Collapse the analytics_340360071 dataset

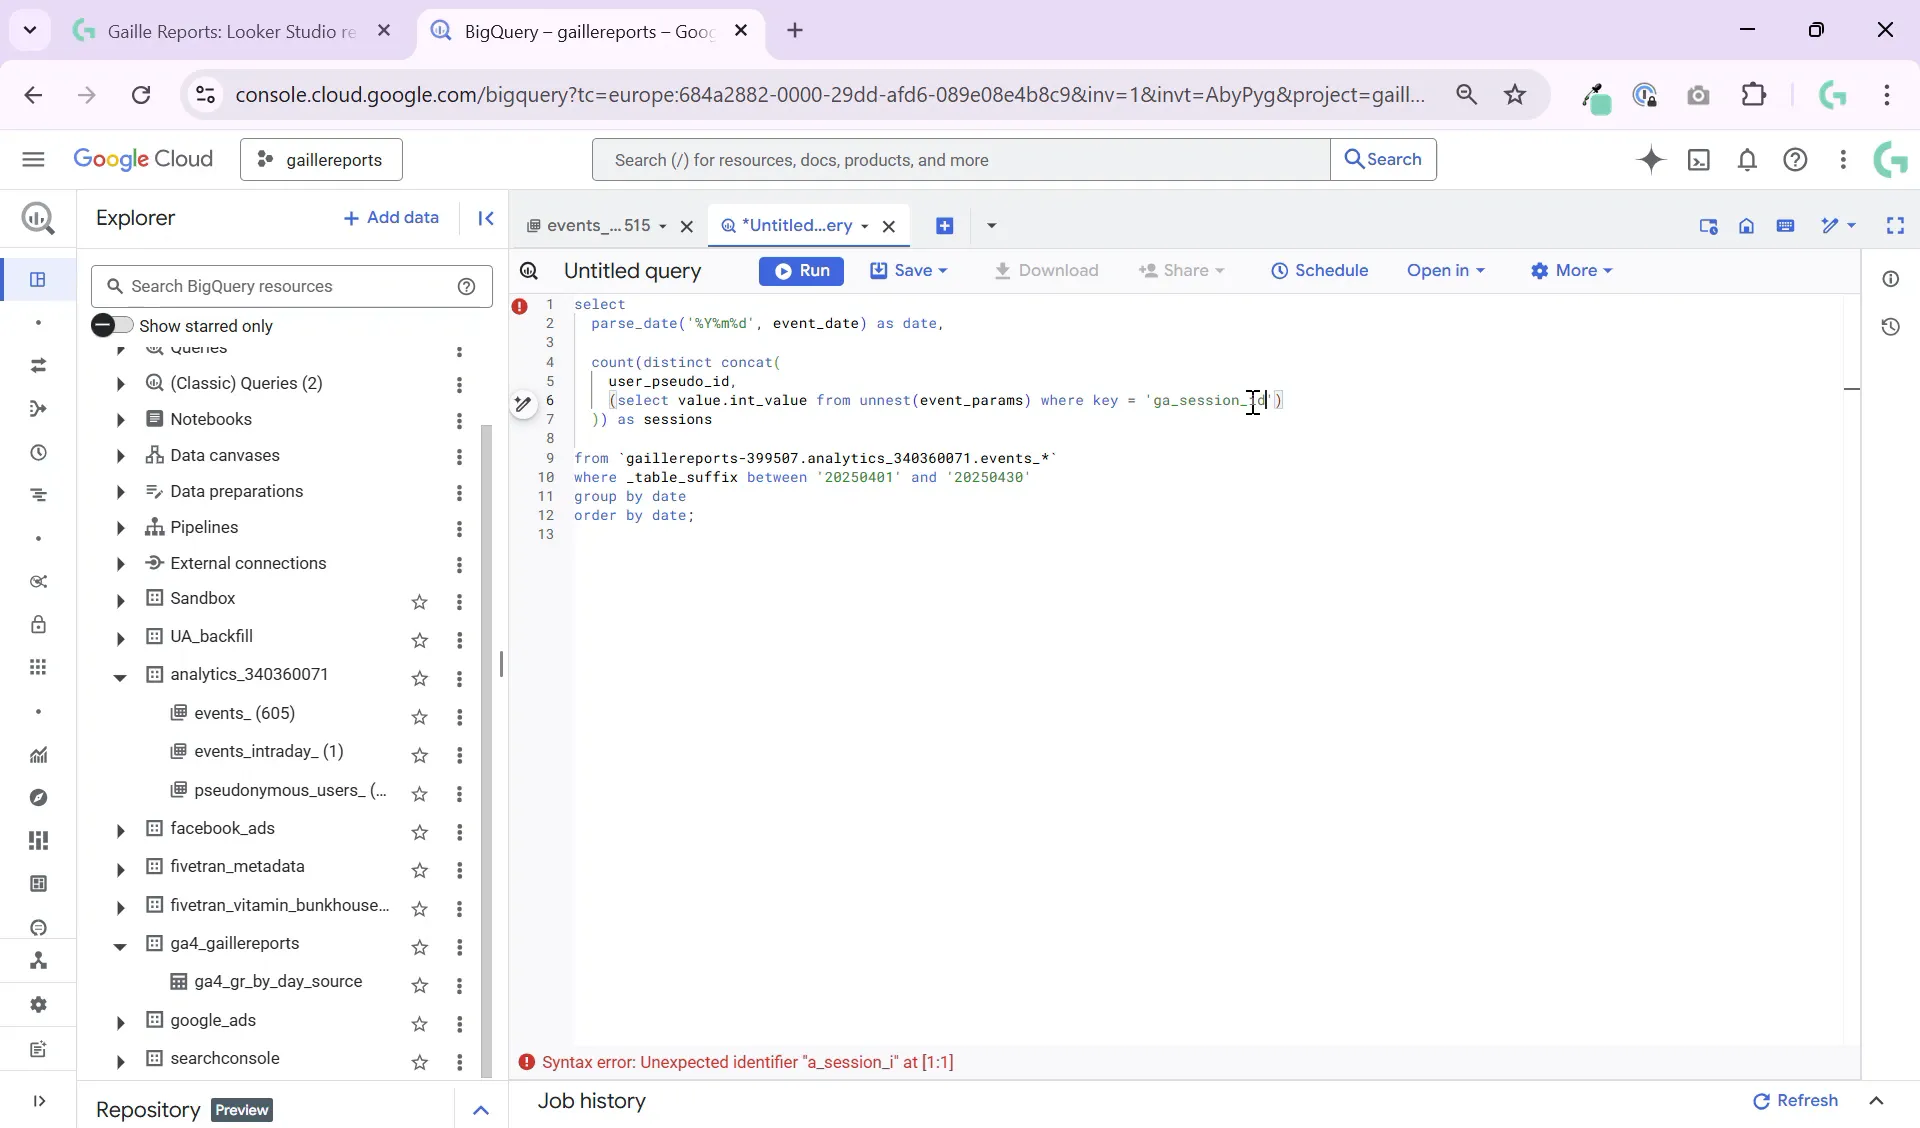tap(120, 677)
